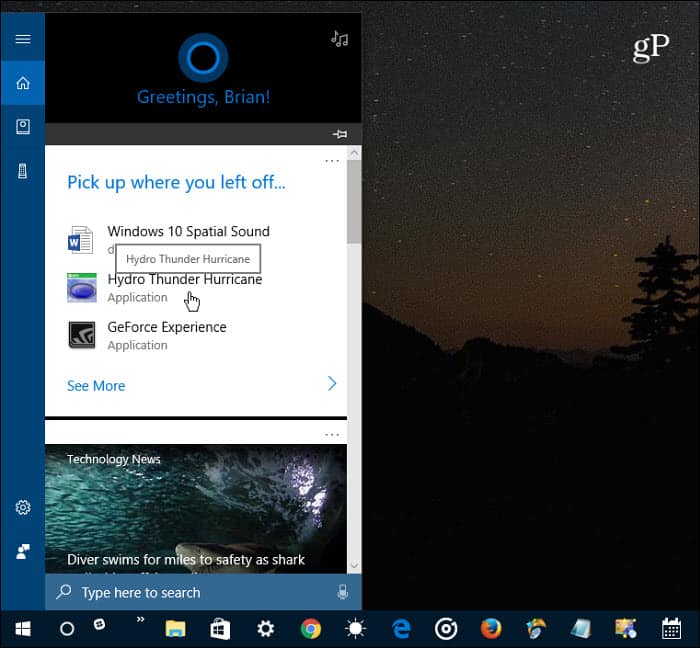The height and width of the screenshot is (648, 700).
Task: Open notepad-style icon on taskbar
Action: tap(581, 629)
